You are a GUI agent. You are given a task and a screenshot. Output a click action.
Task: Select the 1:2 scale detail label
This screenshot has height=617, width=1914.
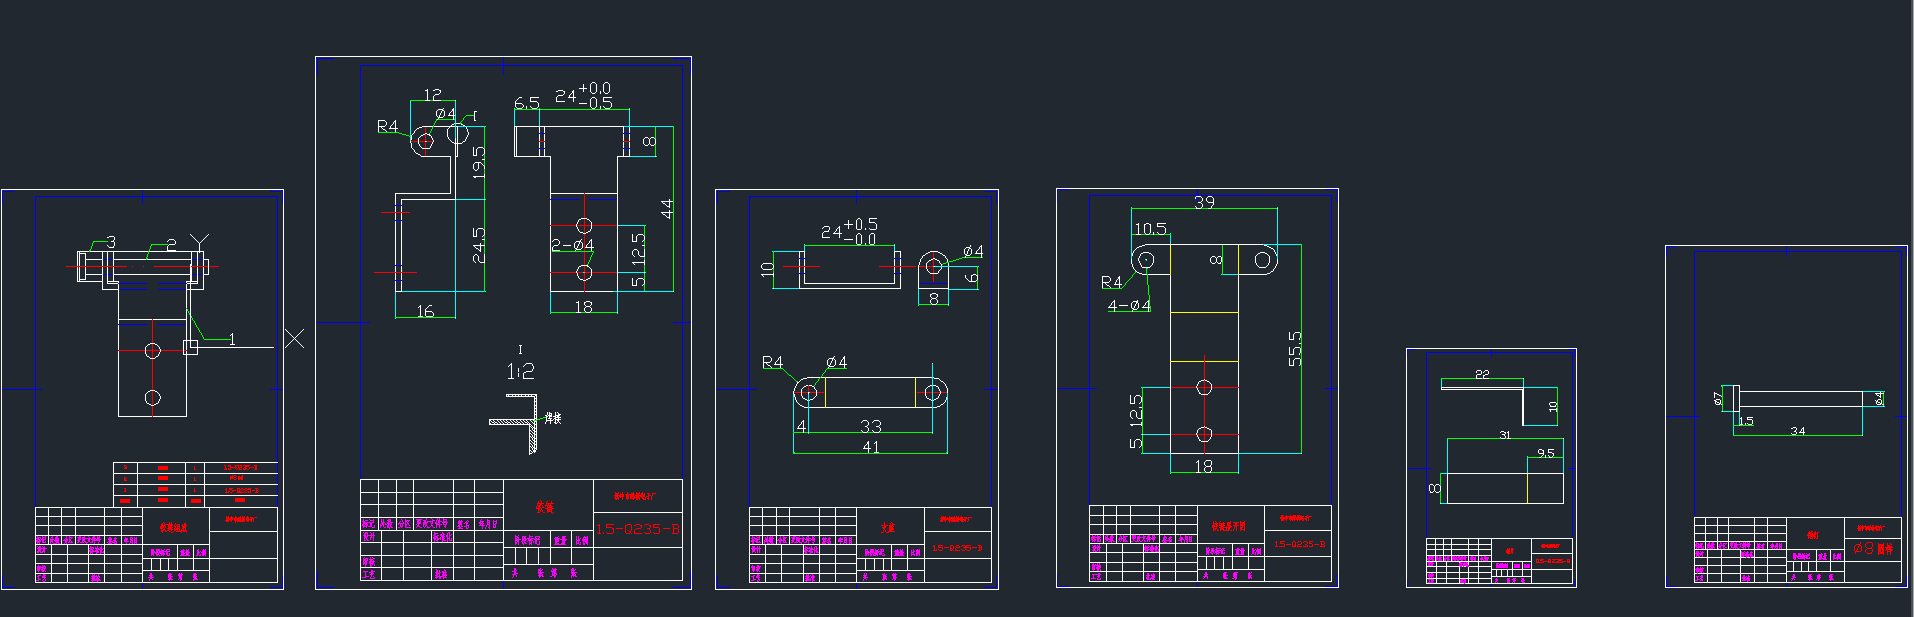tap(520, 372)
